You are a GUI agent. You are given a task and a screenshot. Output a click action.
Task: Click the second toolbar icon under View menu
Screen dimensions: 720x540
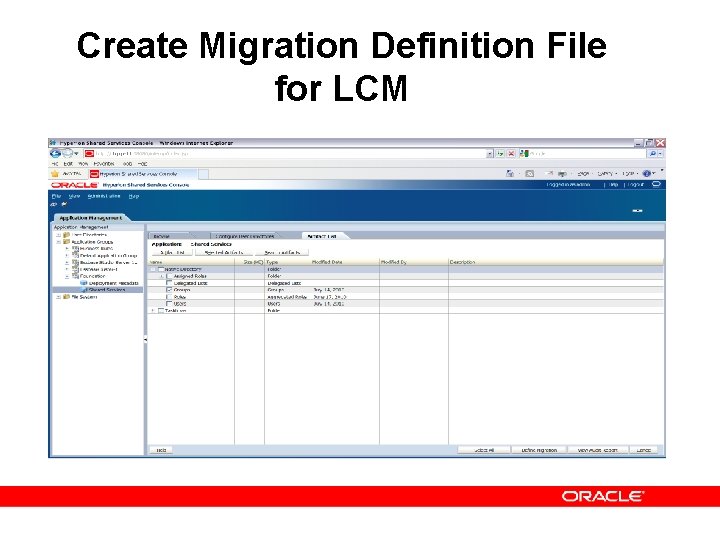point(64,204)
